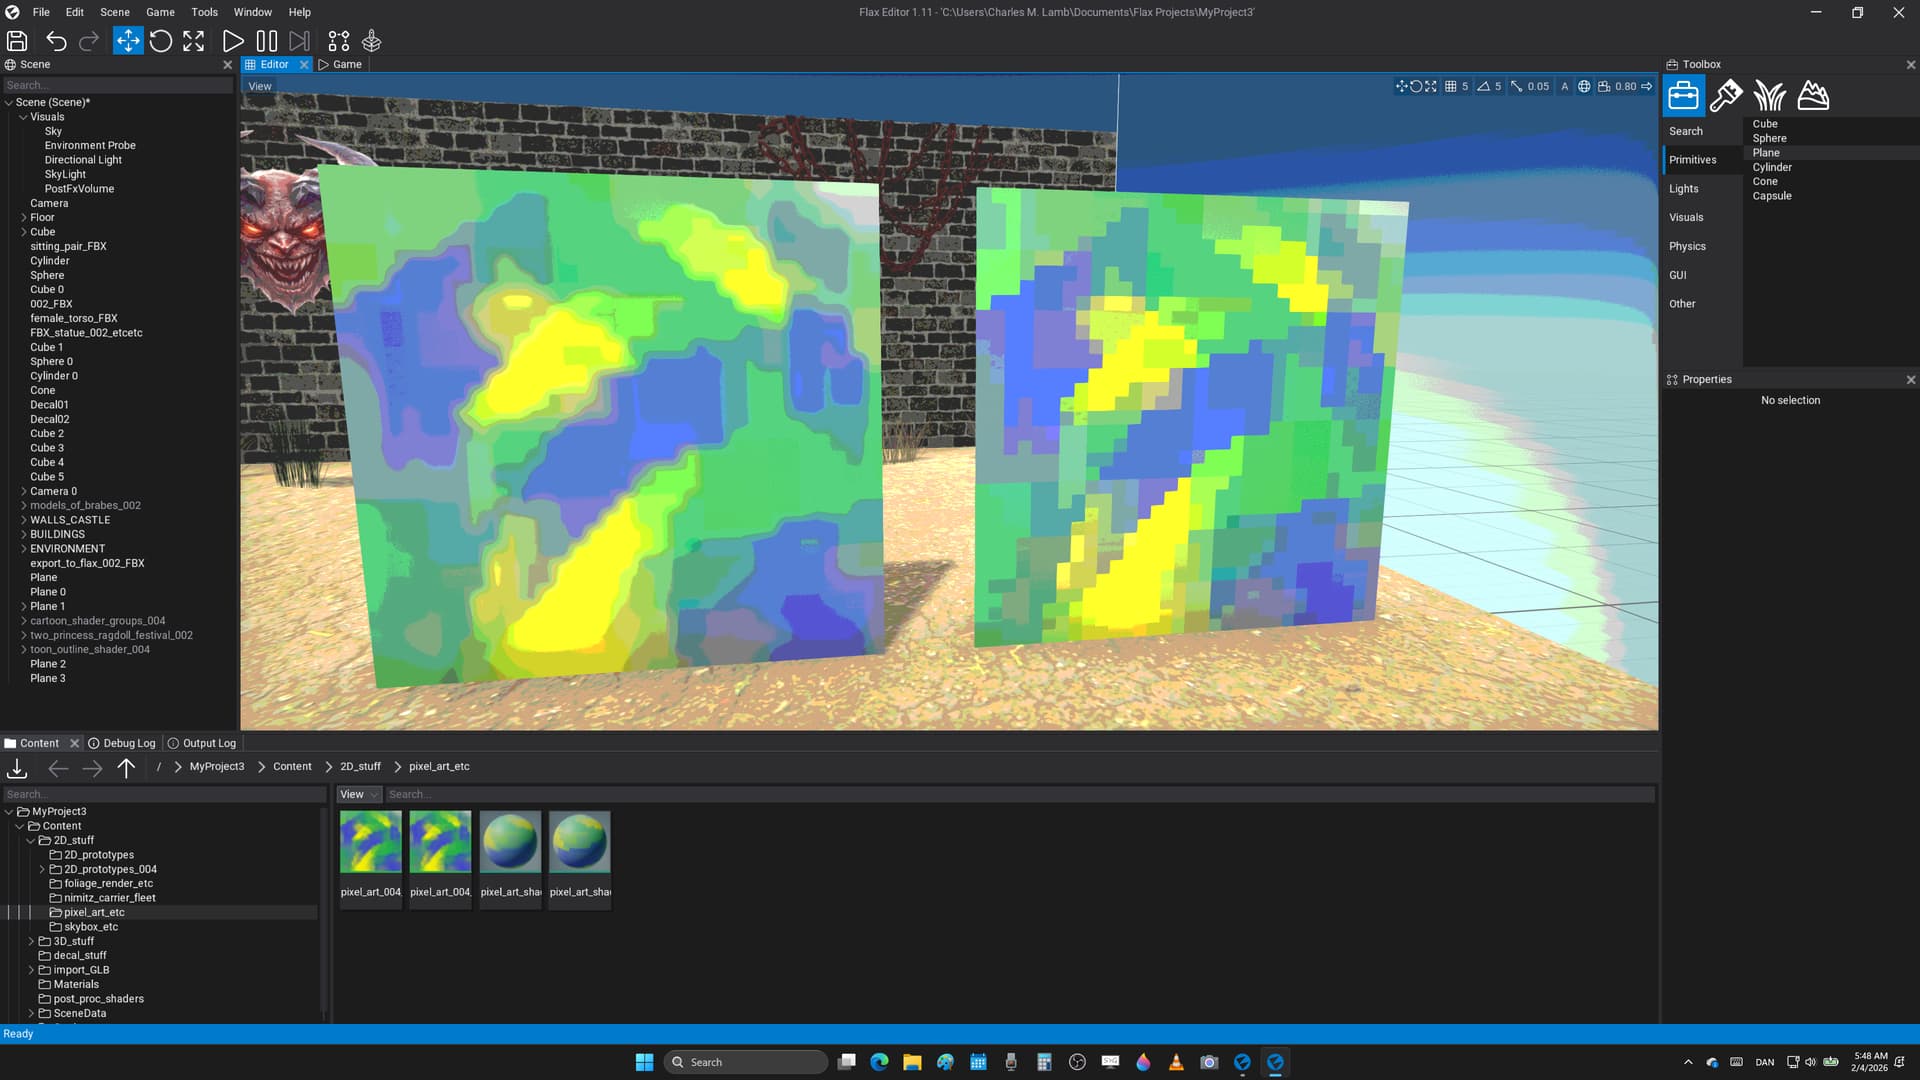The height and width of the screenshot is (1080, 1920).
Task: Open the Paint tab in Toolbox
Action: tap(1726, 96)
